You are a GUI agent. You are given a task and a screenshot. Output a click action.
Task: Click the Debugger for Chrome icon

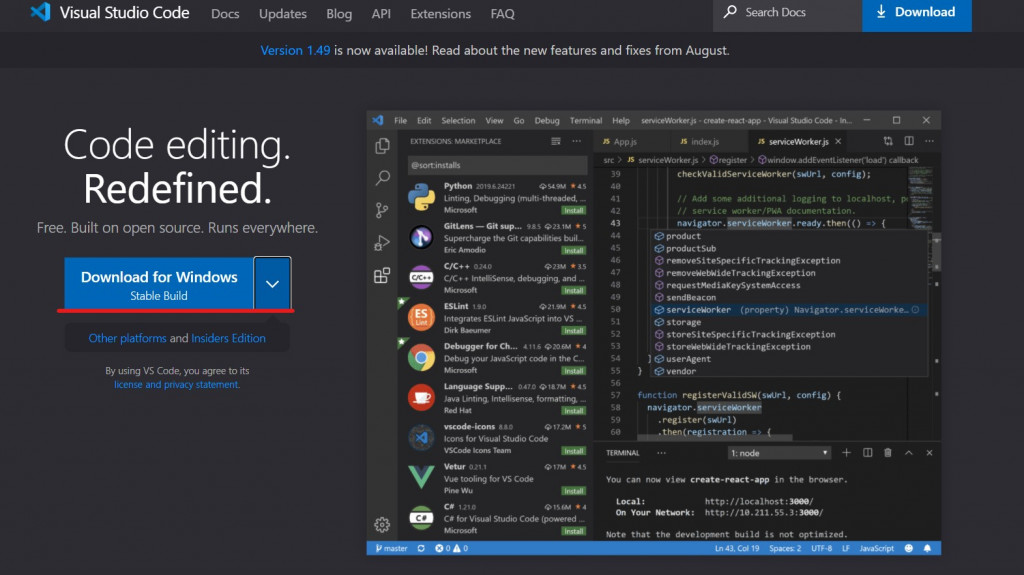coord(421,357)
